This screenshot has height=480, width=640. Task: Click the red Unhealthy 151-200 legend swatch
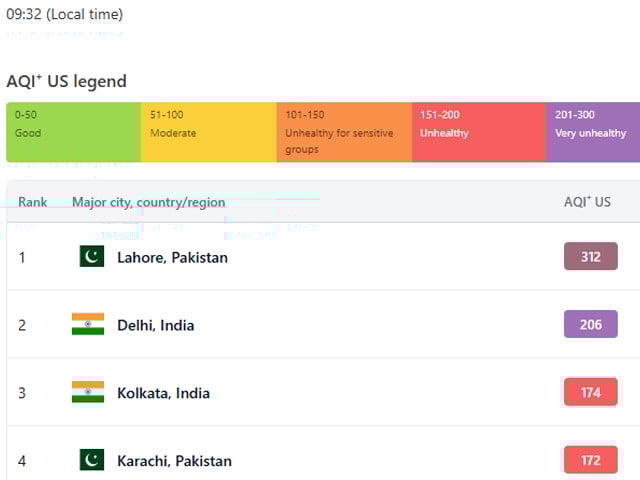(x=478, y=132)
